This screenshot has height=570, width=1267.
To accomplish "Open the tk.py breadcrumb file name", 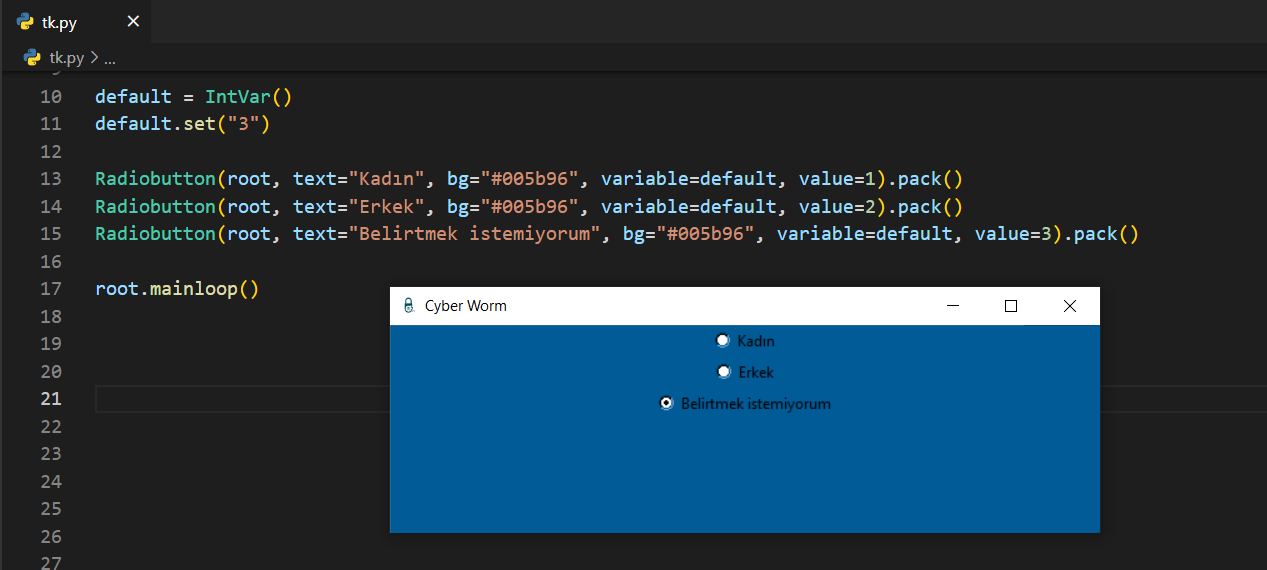I will pos(68,58).
